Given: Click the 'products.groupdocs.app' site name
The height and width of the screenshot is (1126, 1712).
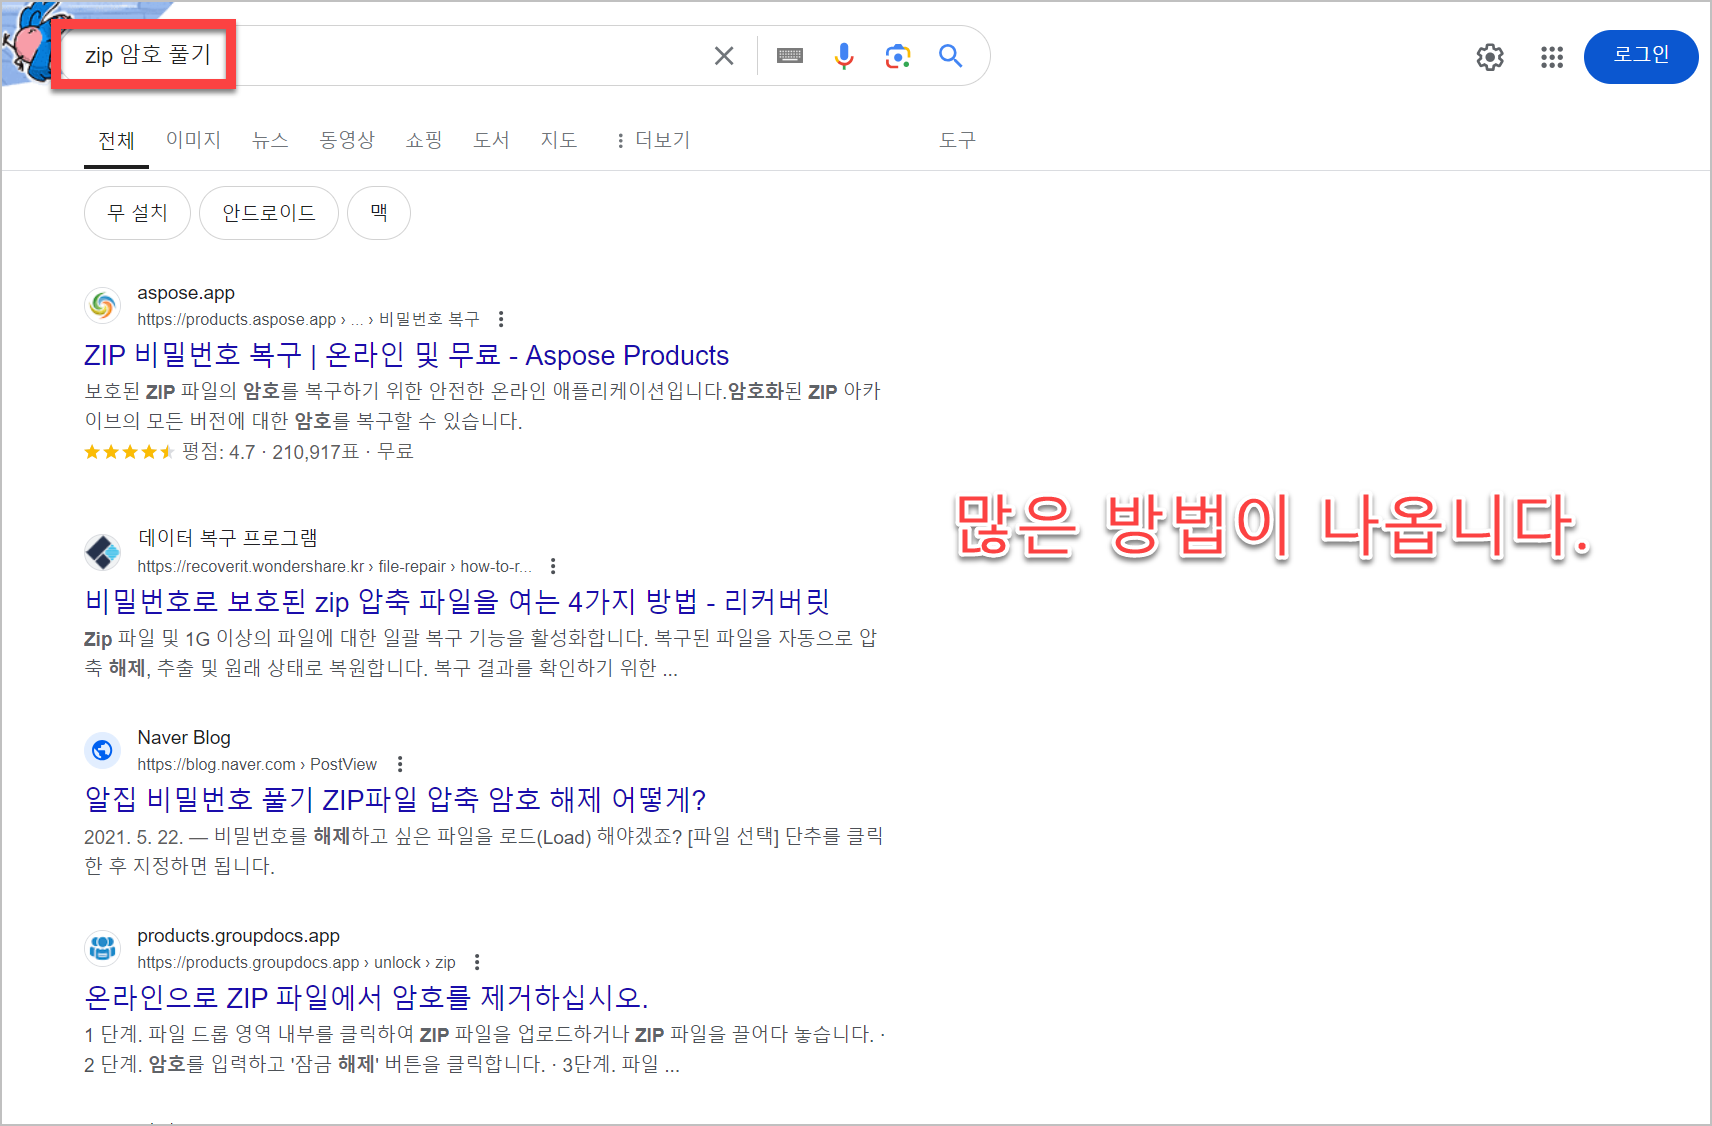Looking at the screenshot, I should click(x=238, y=936).
